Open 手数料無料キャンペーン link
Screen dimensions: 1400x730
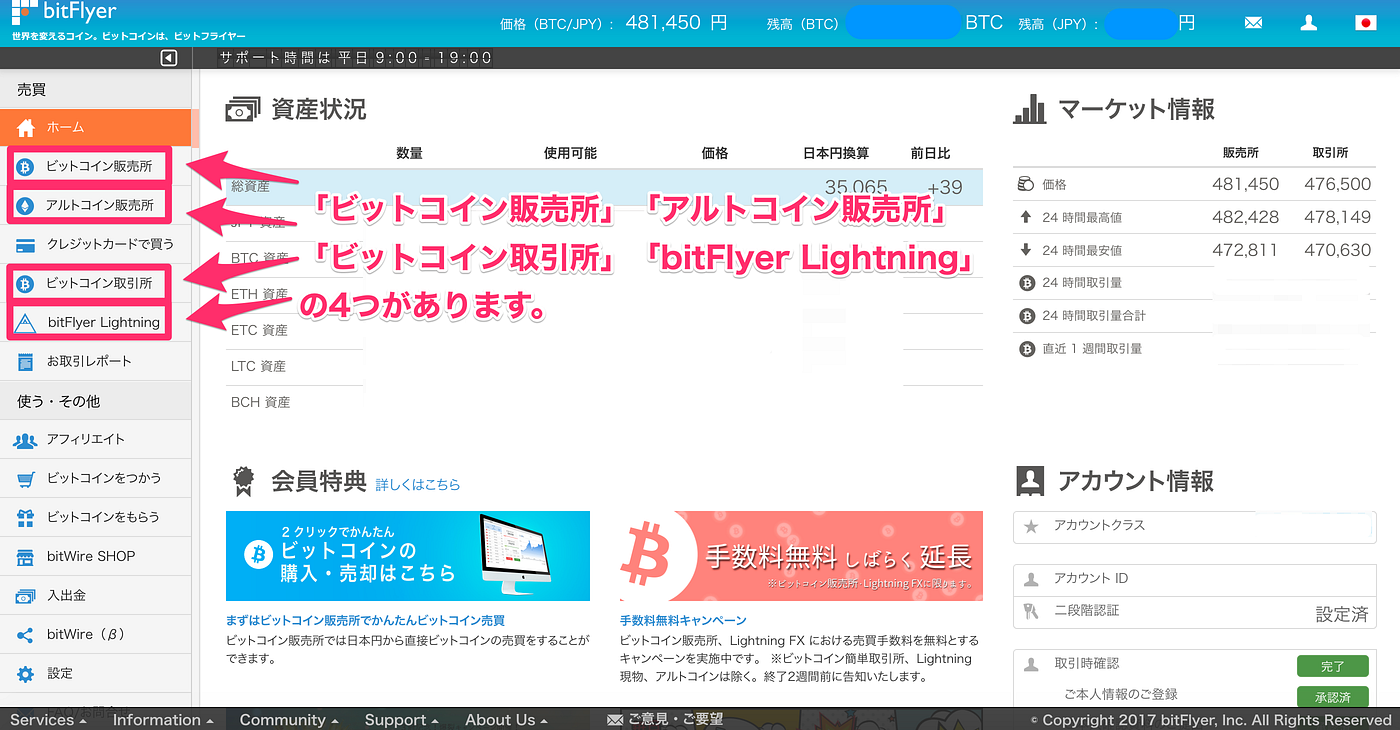point(683,620)
